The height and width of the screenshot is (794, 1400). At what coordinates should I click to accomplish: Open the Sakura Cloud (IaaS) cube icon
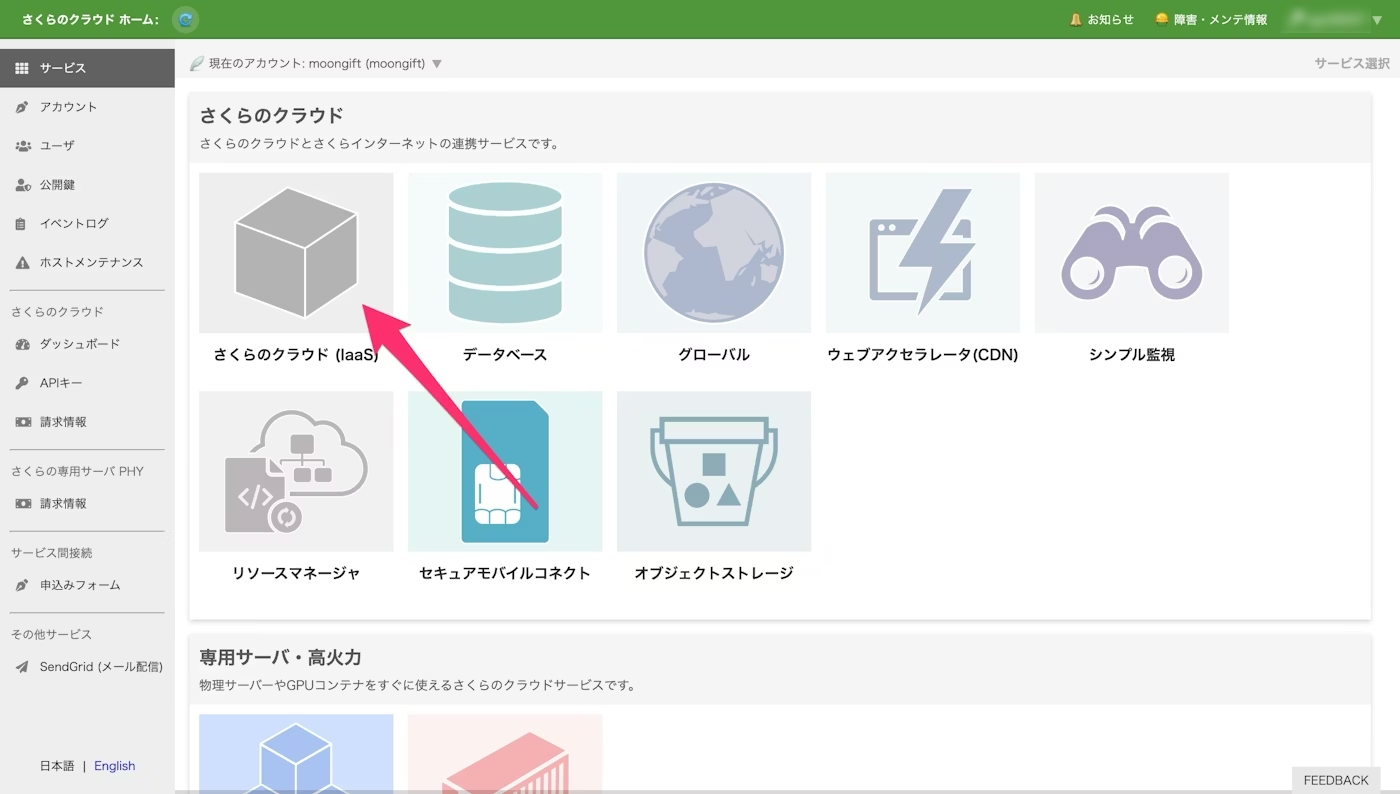(296, 252)
